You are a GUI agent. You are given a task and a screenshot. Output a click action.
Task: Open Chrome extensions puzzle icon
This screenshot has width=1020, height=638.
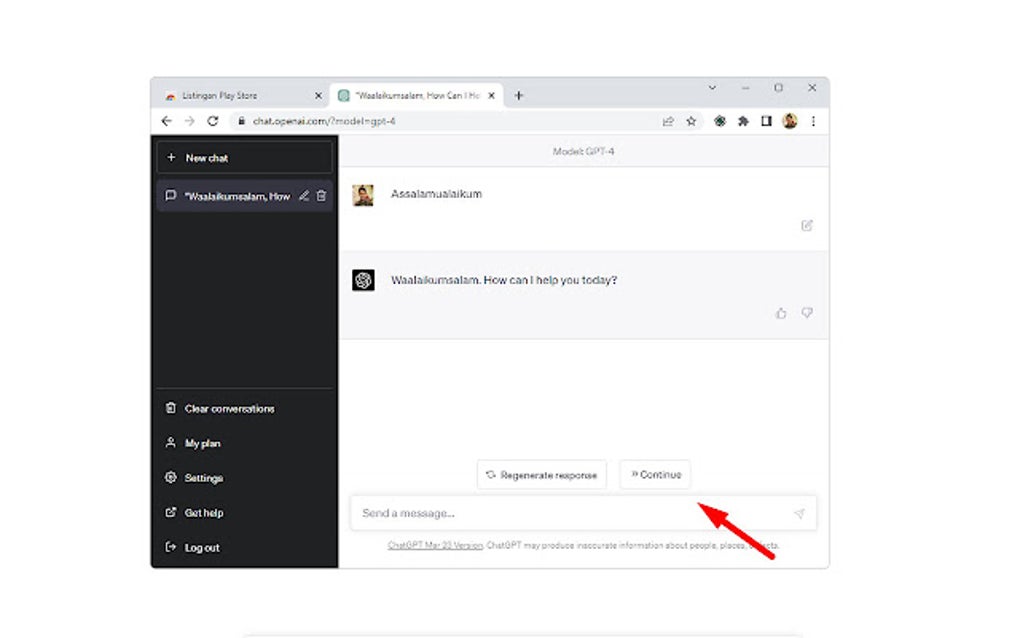pos(744,121)
